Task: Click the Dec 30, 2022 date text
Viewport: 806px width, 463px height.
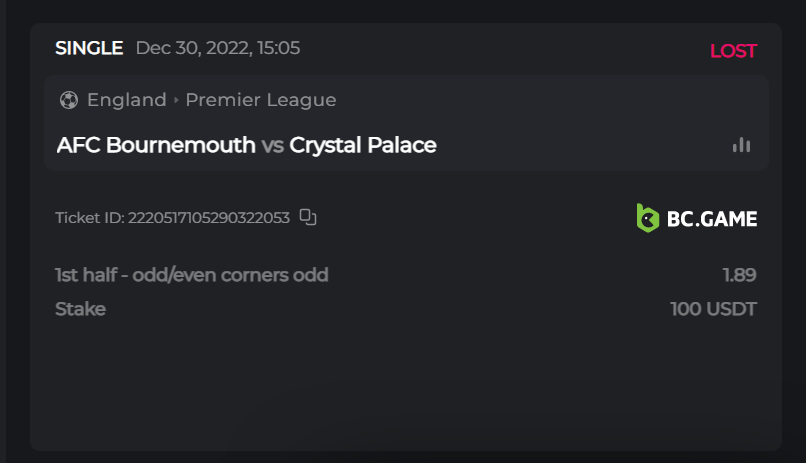Action: point(218,48)
